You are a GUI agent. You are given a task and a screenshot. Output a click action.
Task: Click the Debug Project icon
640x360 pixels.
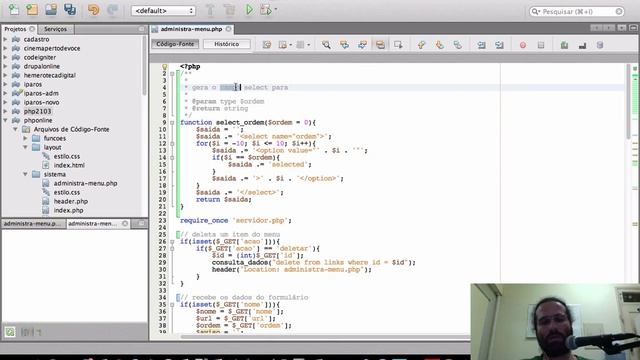click(266, 10)
